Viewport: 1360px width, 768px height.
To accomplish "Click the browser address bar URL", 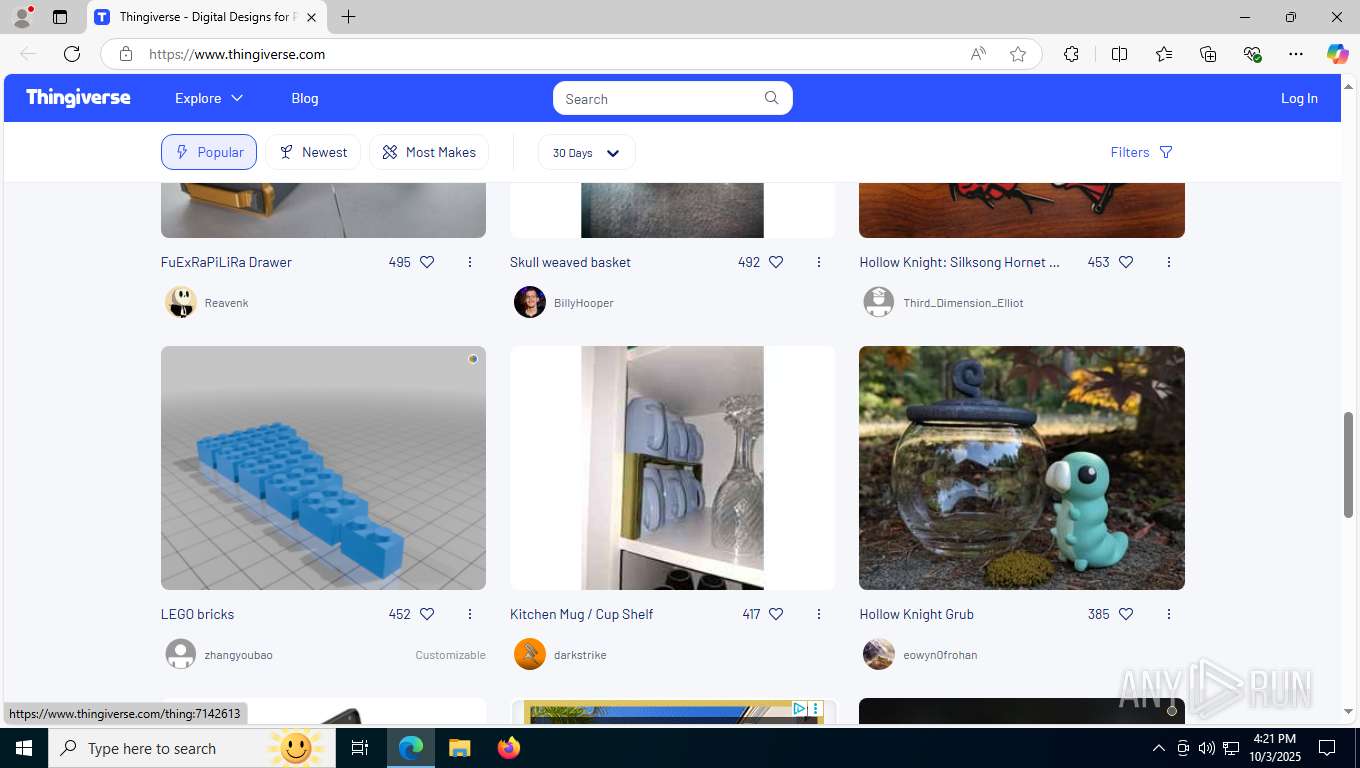I will coord(237,54).
